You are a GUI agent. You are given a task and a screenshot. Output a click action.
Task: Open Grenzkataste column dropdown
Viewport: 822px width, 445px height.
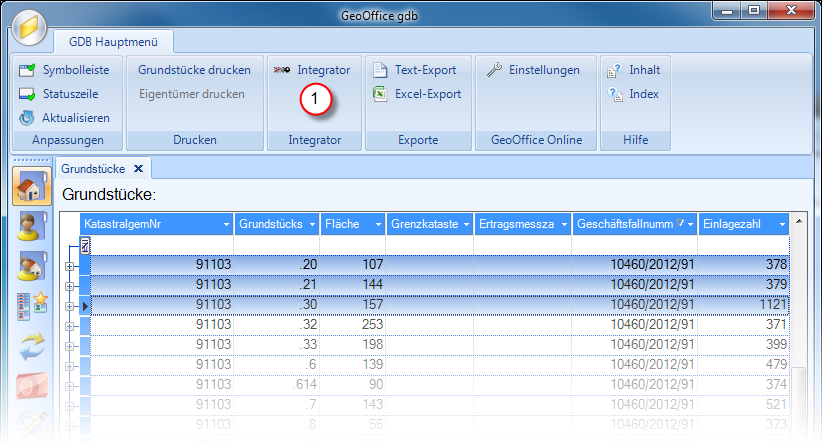pyautogui.click(x=467, y=224)
